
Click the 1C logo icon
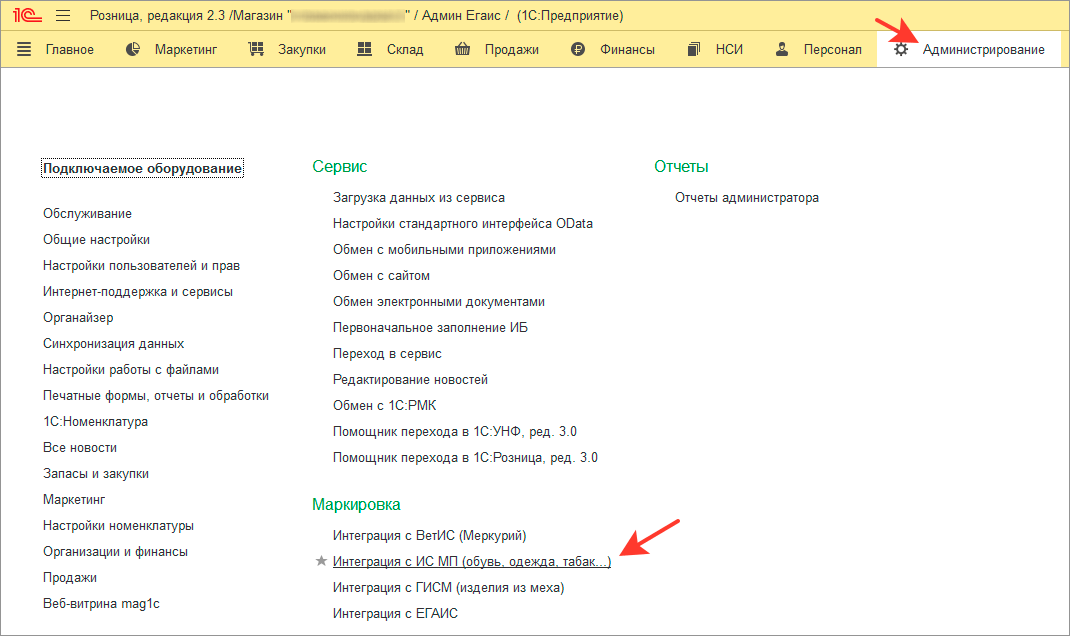pos(27,15)
